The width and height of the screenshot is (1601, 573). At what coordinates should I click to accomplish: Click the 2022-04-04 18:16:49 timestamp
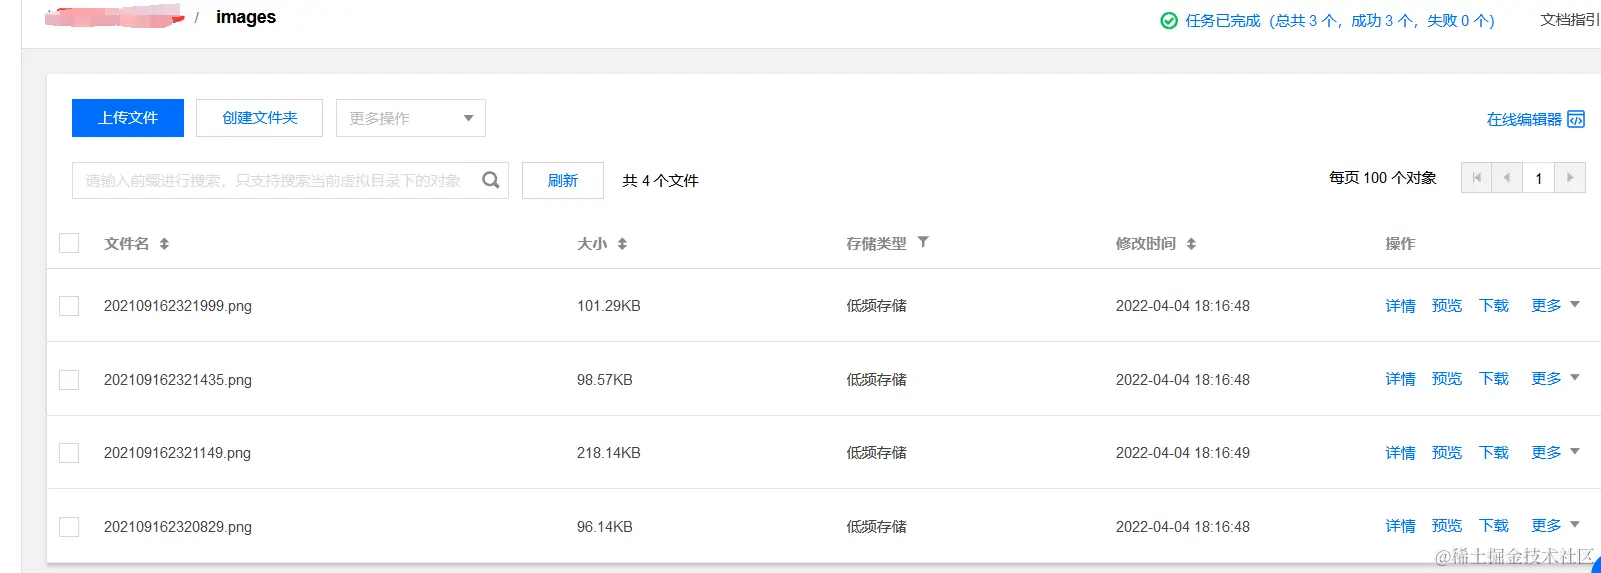(1183, 453)
